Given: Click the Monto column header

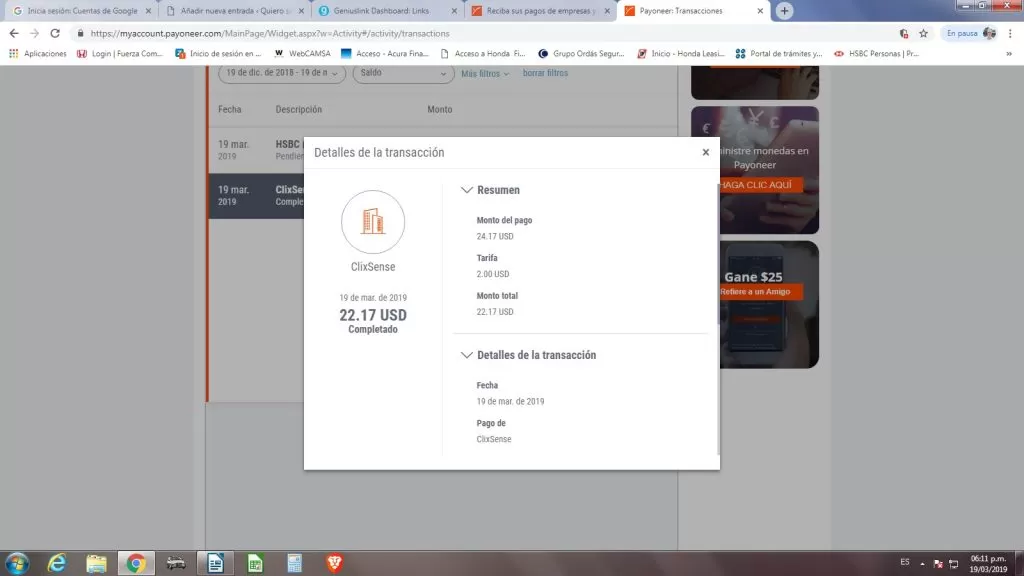Looking at the screenshot, I should click(x=440, y=110).
